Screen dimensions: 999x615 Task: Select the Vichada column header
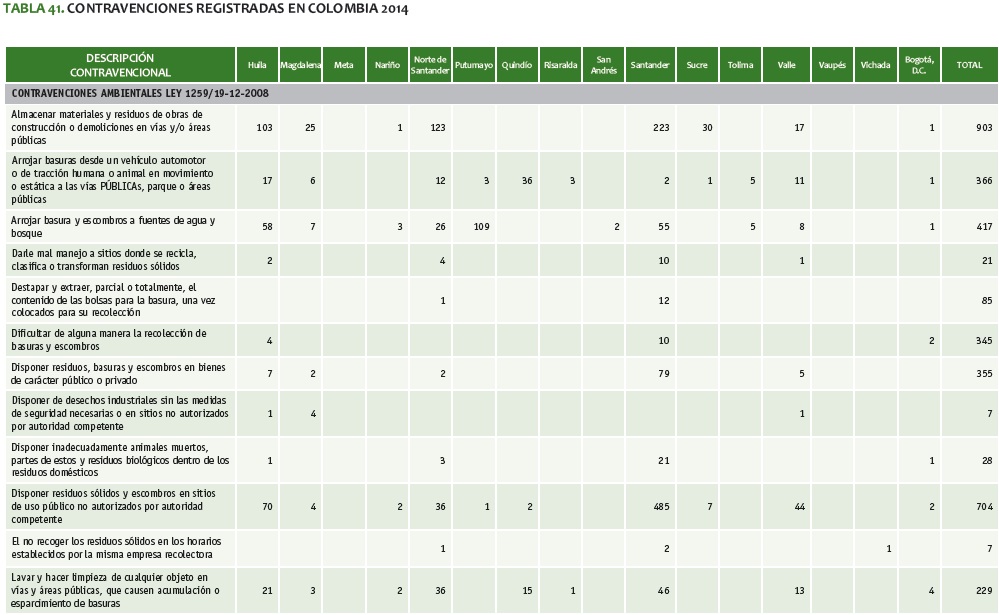pyautogui.click(x=875, y=65)
